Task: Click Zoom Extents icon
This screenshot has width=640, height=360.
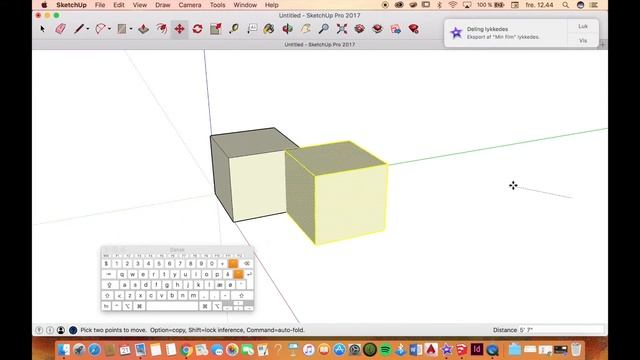Action: (x=342, y=29)
